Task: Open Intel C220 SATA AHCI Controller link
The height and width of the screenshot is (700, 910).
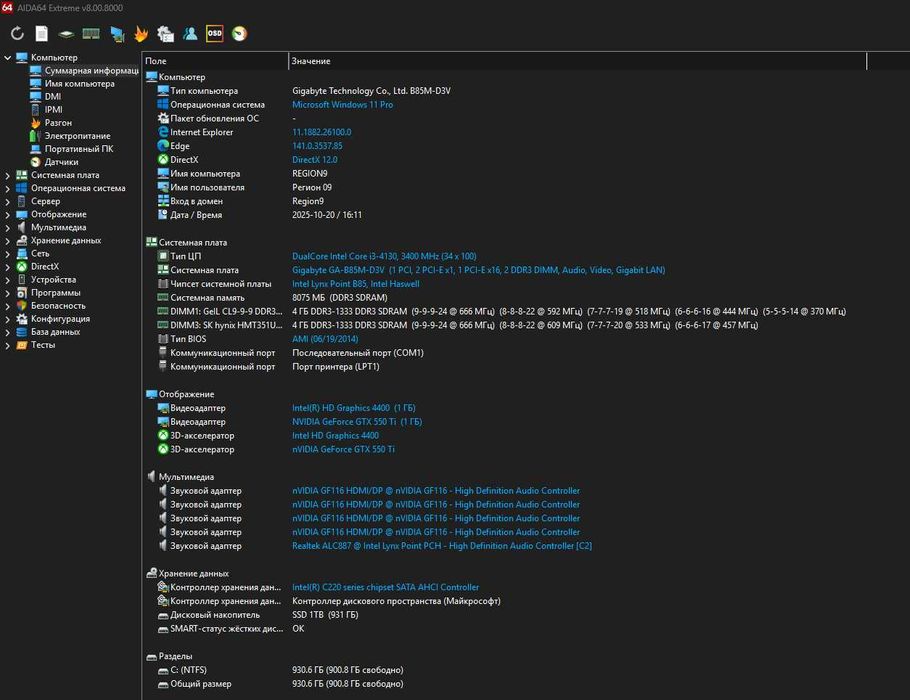Action: 385,587
